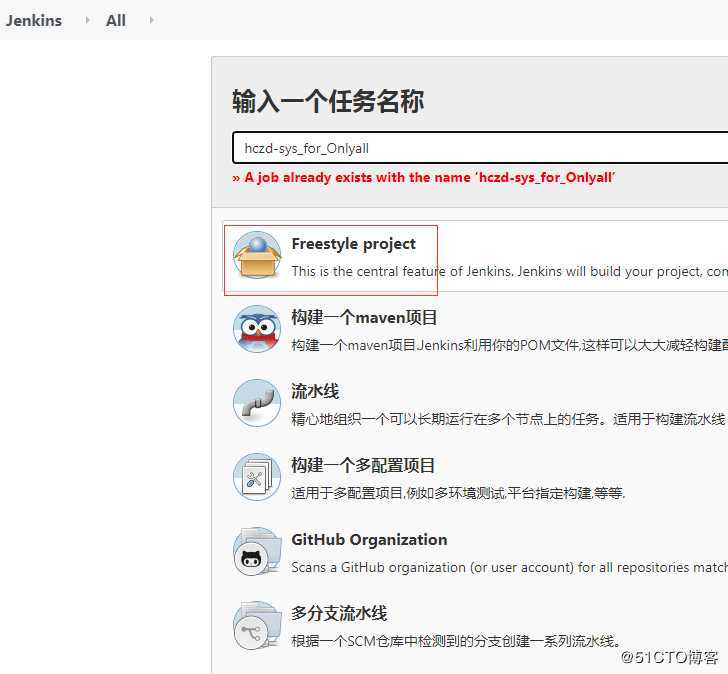Click the GitHub Organization octocat icon
The width and height of the screenshot is (728, 674).
click(x=257, y=551)
